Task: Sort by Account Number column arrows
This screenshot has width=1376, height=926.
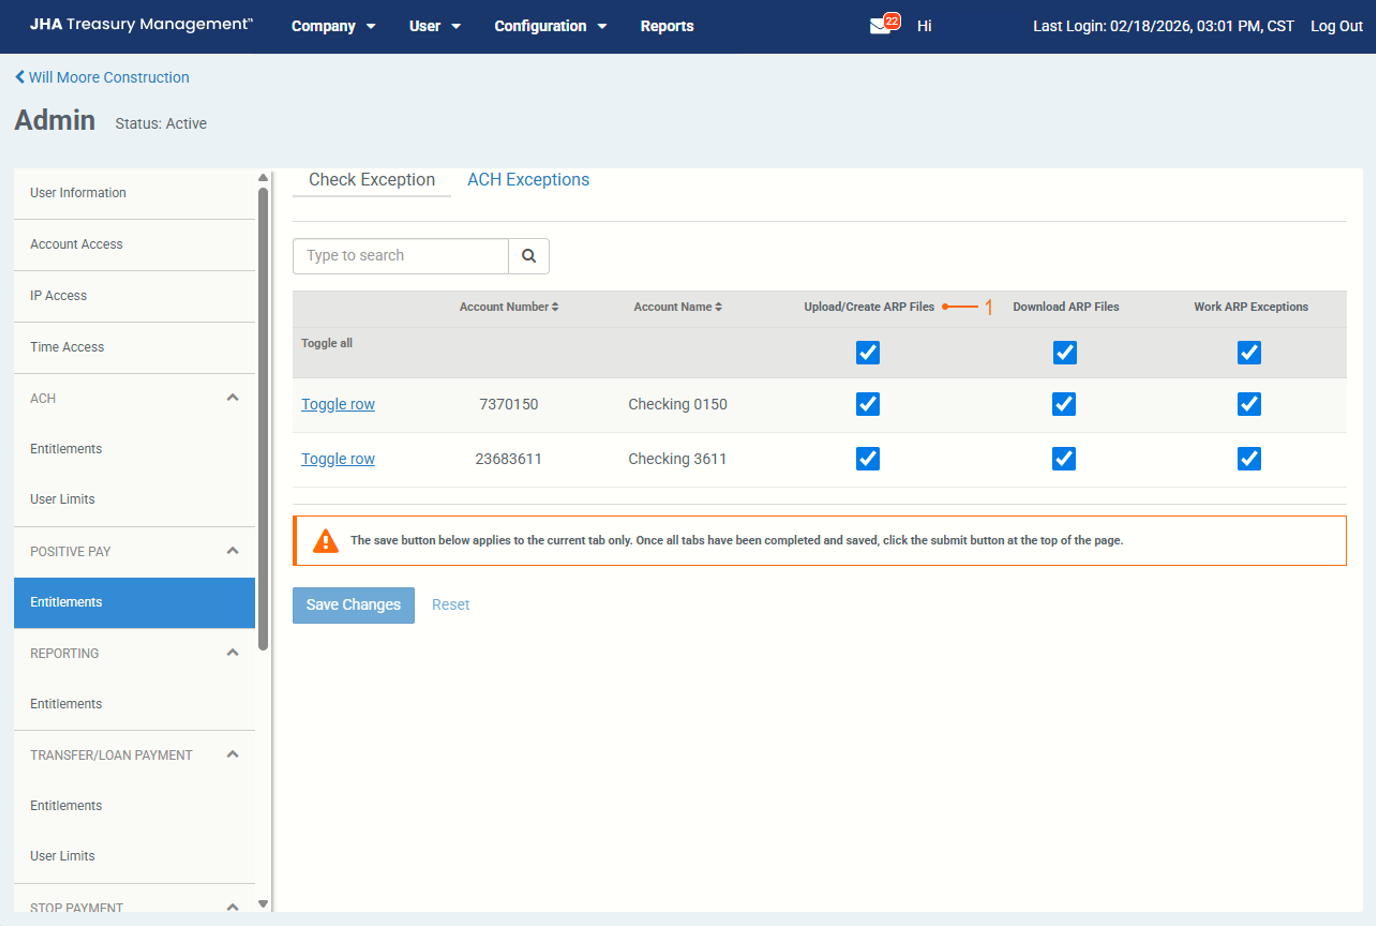Action: click(555, 307)
